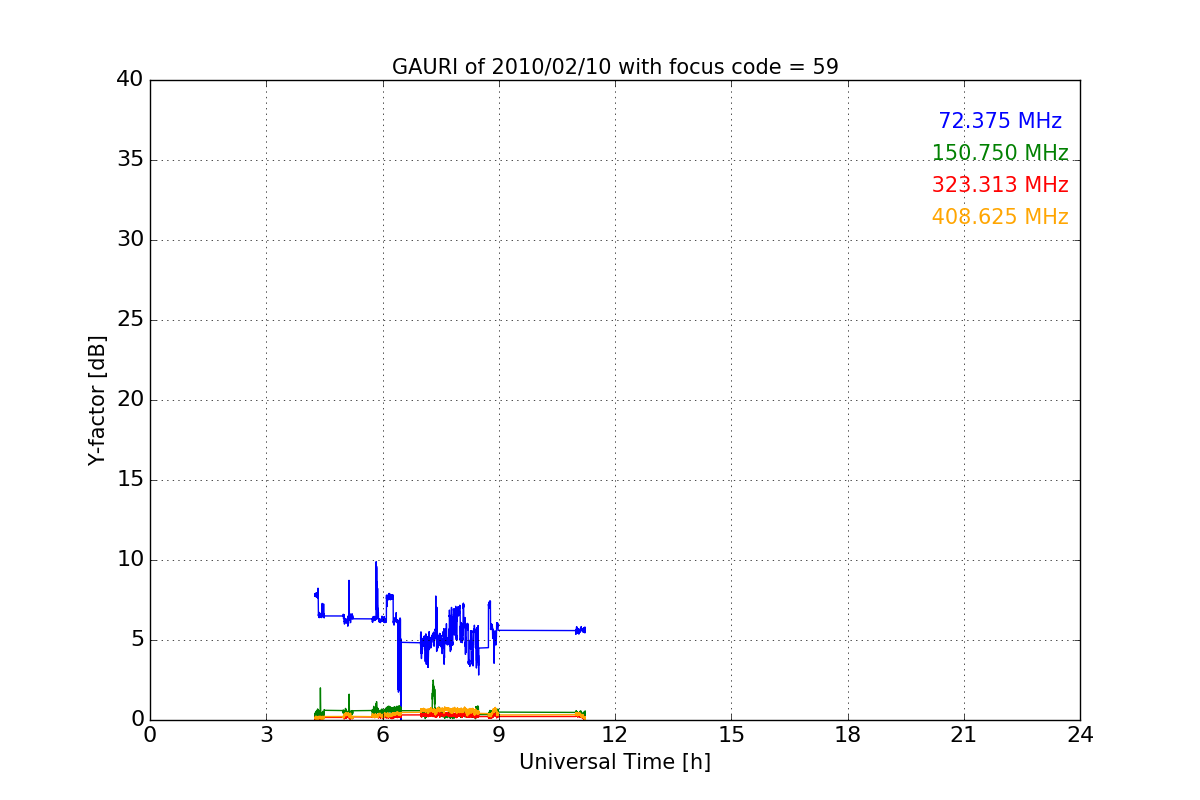Click the x-axis tick label '24'

point(1080,735)
